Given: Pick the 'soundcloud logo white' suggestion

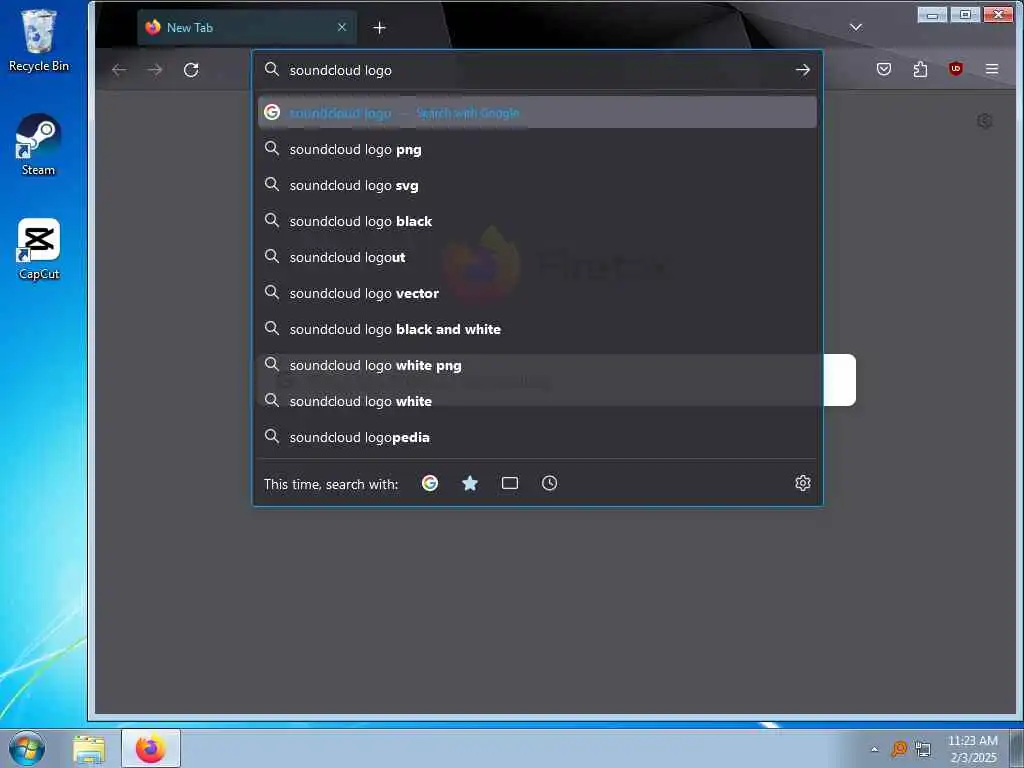Looking at the screenshot, I should coord(537,401).
